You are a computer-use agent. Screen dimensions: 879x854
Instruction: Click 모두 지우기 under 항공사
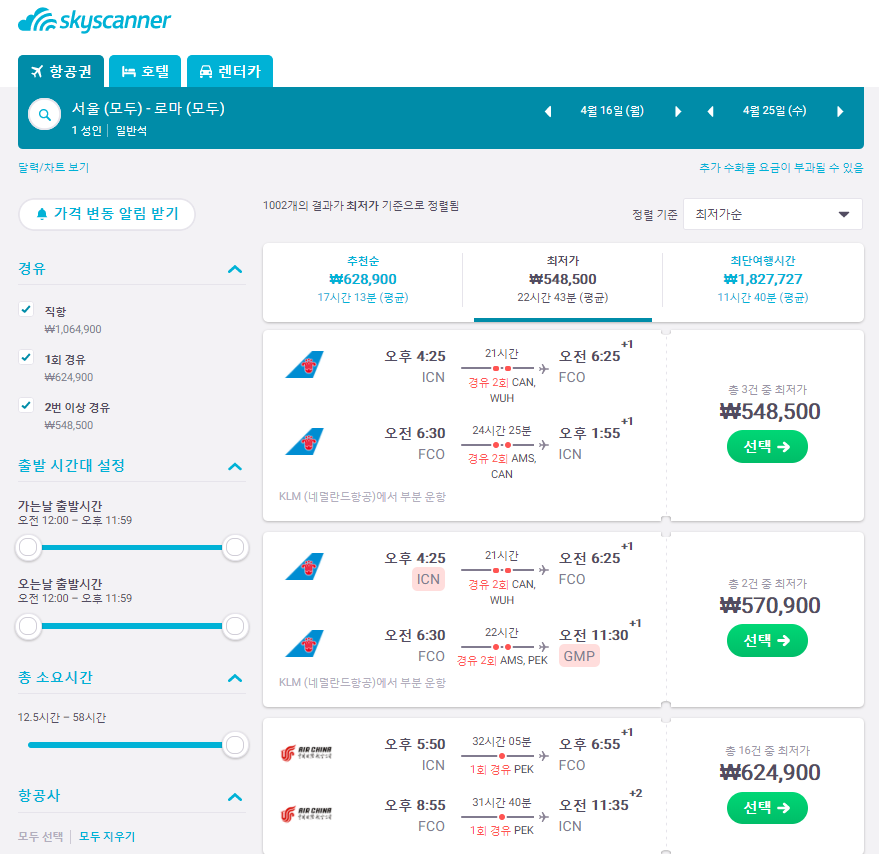[x=107, y=837]
